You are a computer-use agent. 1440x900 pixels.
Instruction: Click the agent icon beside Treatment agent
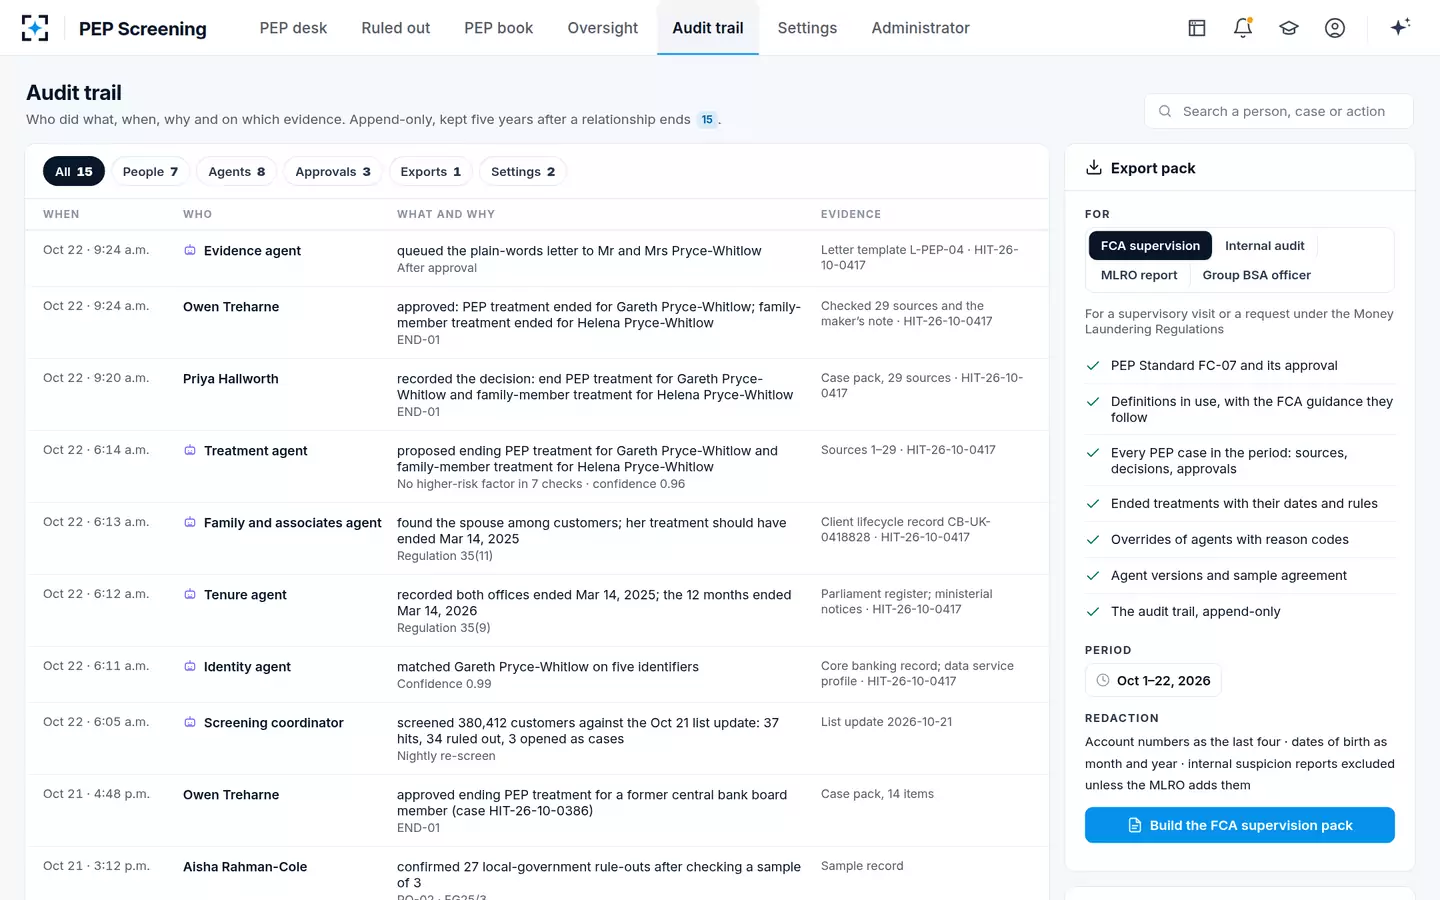(190, 451)
